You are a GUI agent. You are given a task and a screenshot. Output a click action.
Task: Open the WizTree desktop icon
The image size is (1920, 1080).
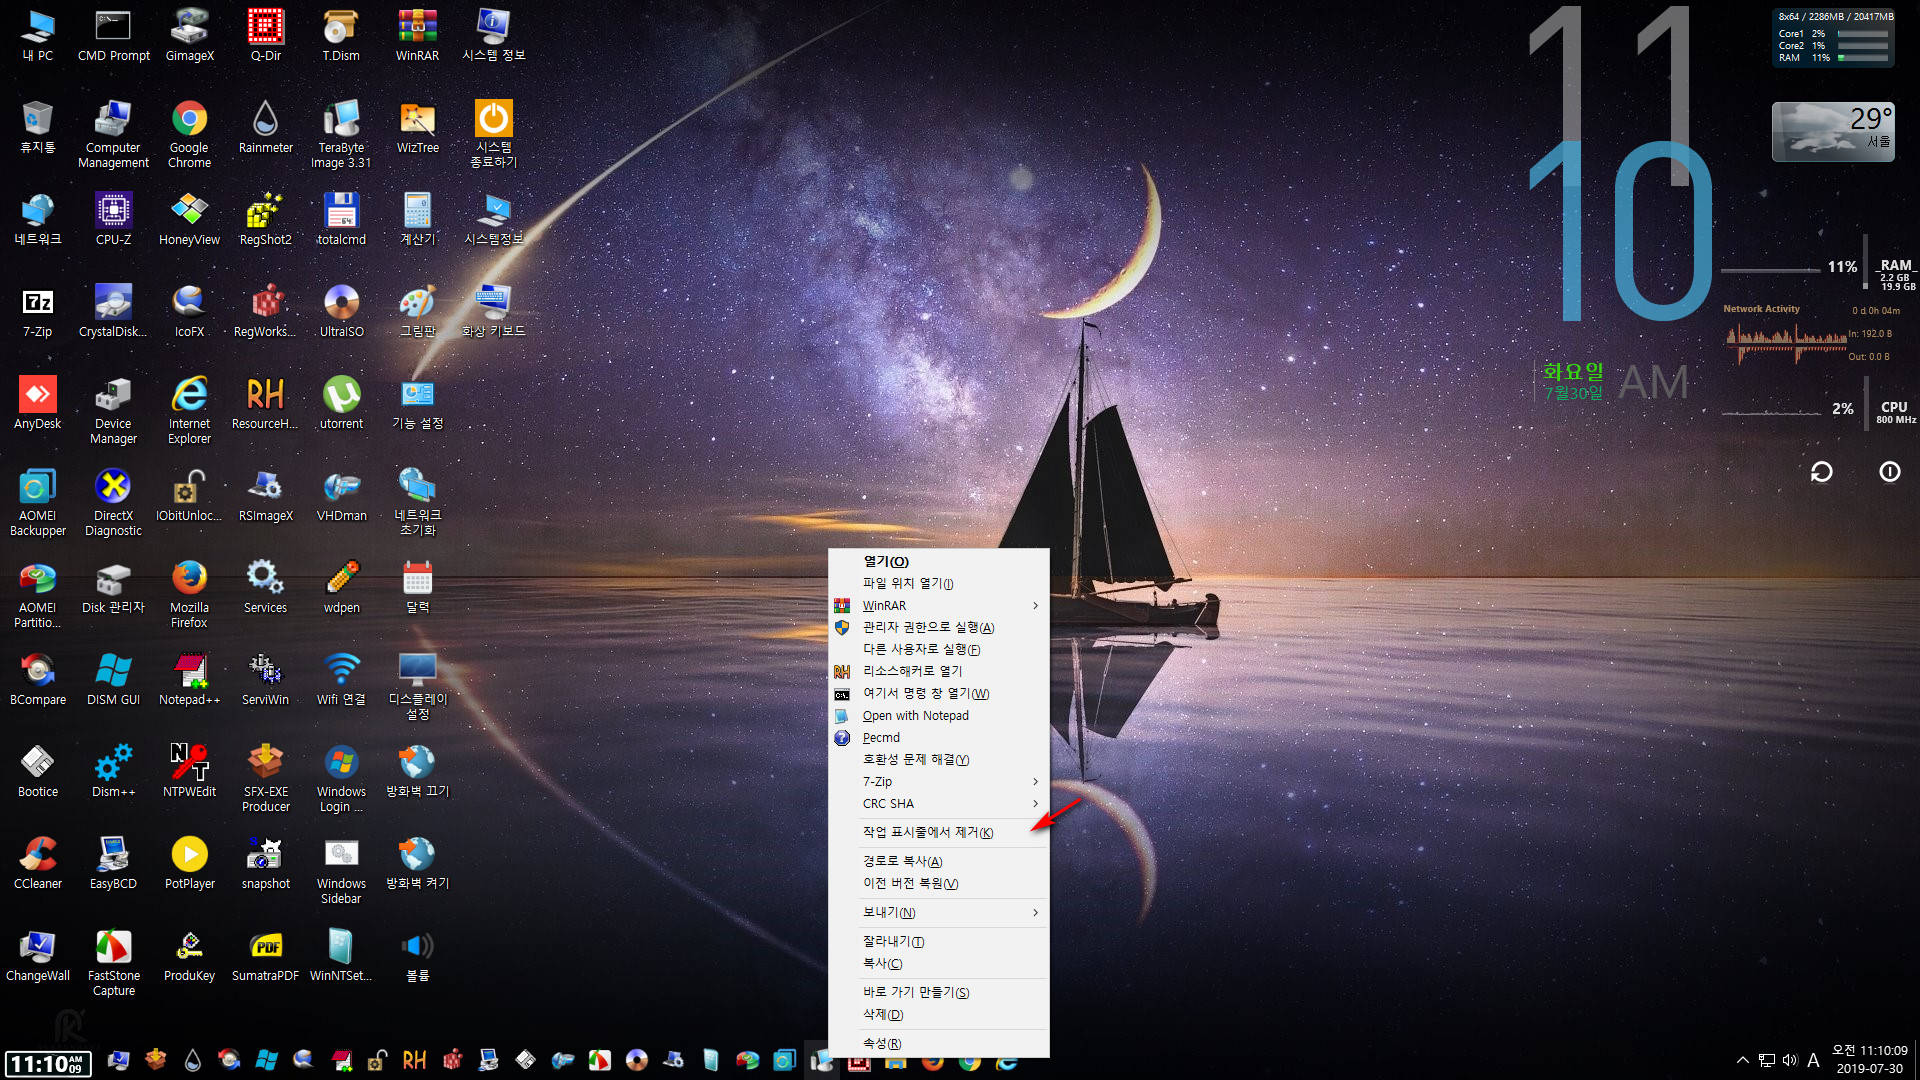(417, 127)
